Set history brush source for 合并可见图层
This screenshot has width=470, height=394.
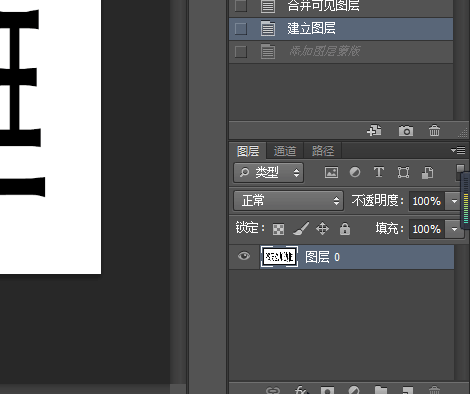tap(241, 6)
